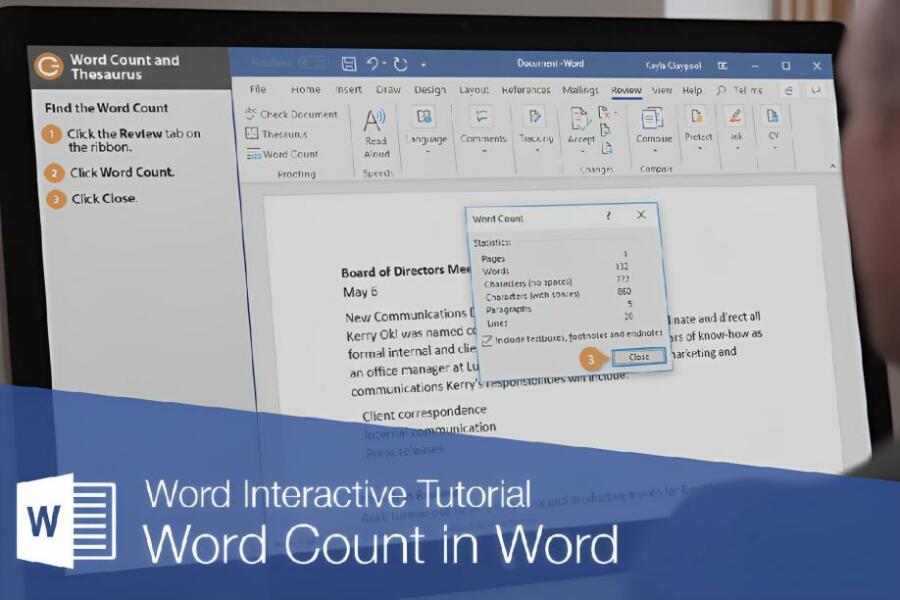Click 'Client correspondence' list item
This screenshot has height=600, width=900.
point(424,412)
